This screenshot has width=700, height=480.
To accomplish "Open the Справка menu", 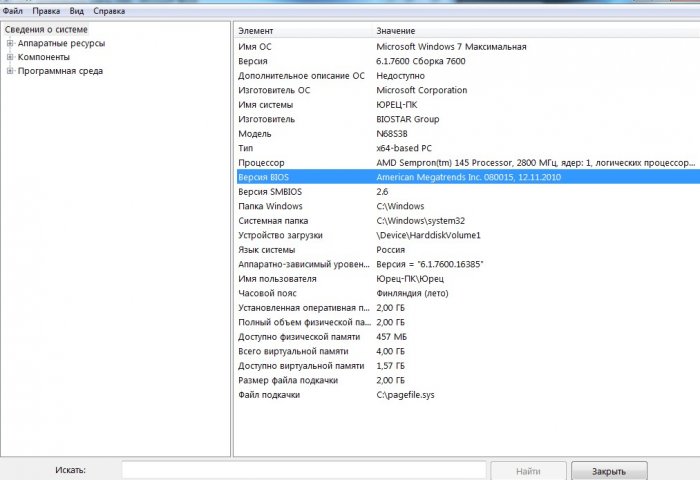I will pos(109,11).
